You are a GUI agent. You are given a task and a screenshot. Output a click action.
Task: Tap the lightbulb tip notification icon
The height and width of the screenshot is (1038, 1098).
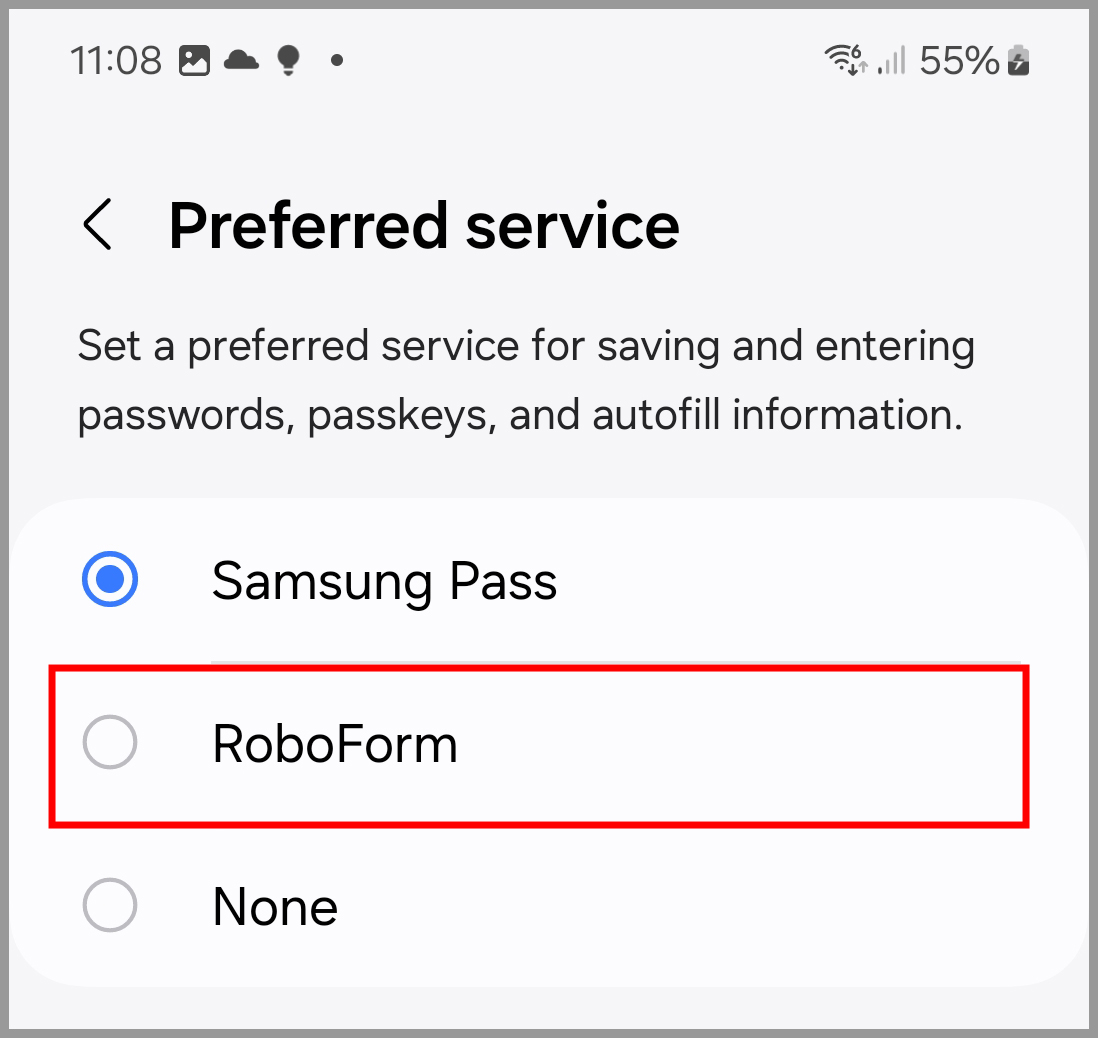pyautogui.click(x=289, y=60)
